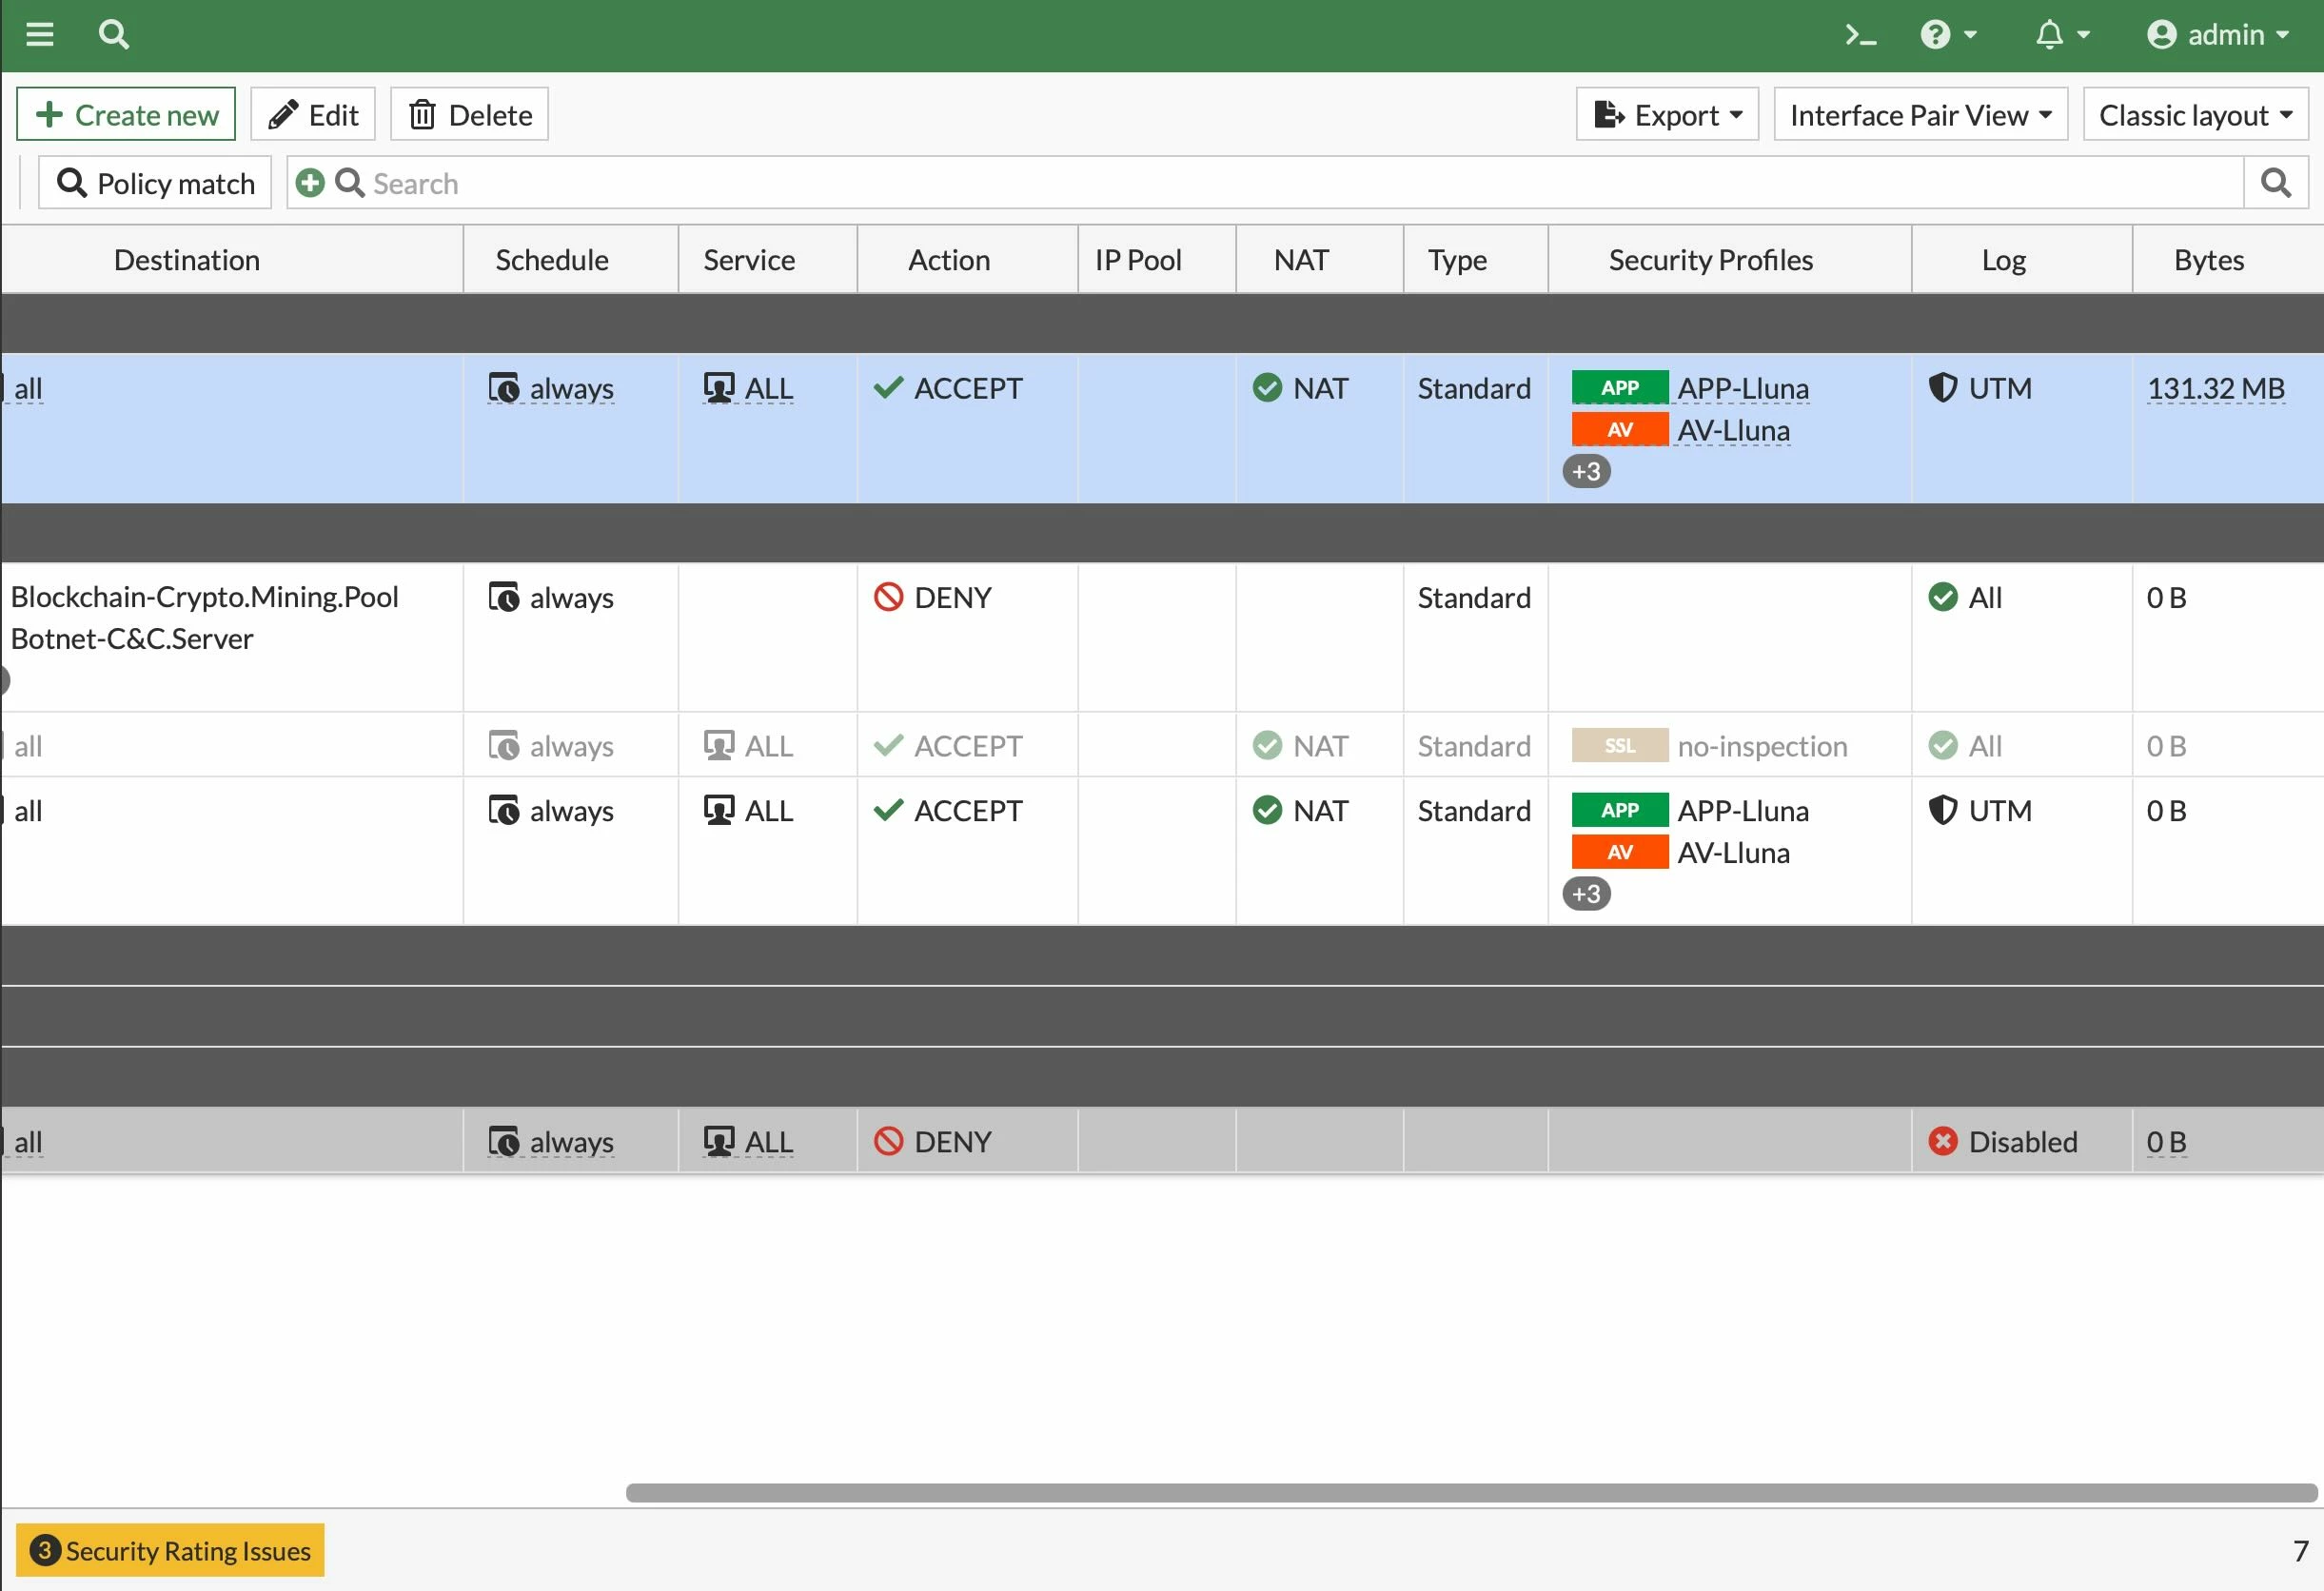
Task: Click the UTM shield in last ACCEPT row
Action: pyautogui.click(x=1942, y=810)
